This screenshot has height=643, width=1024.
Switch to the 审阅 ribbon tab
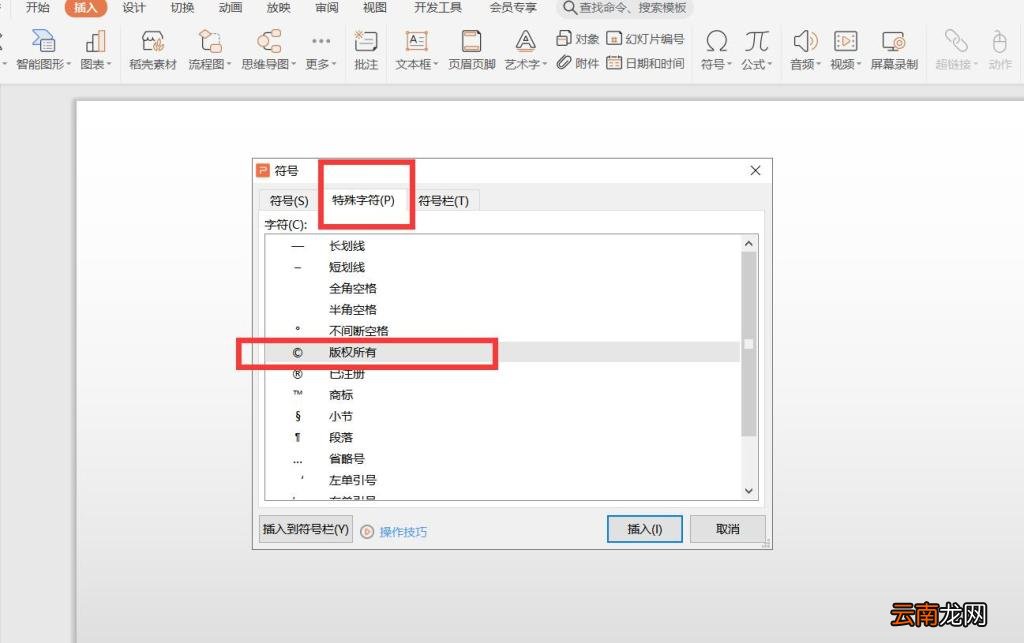pyautogui.click(x=327, y=8)
